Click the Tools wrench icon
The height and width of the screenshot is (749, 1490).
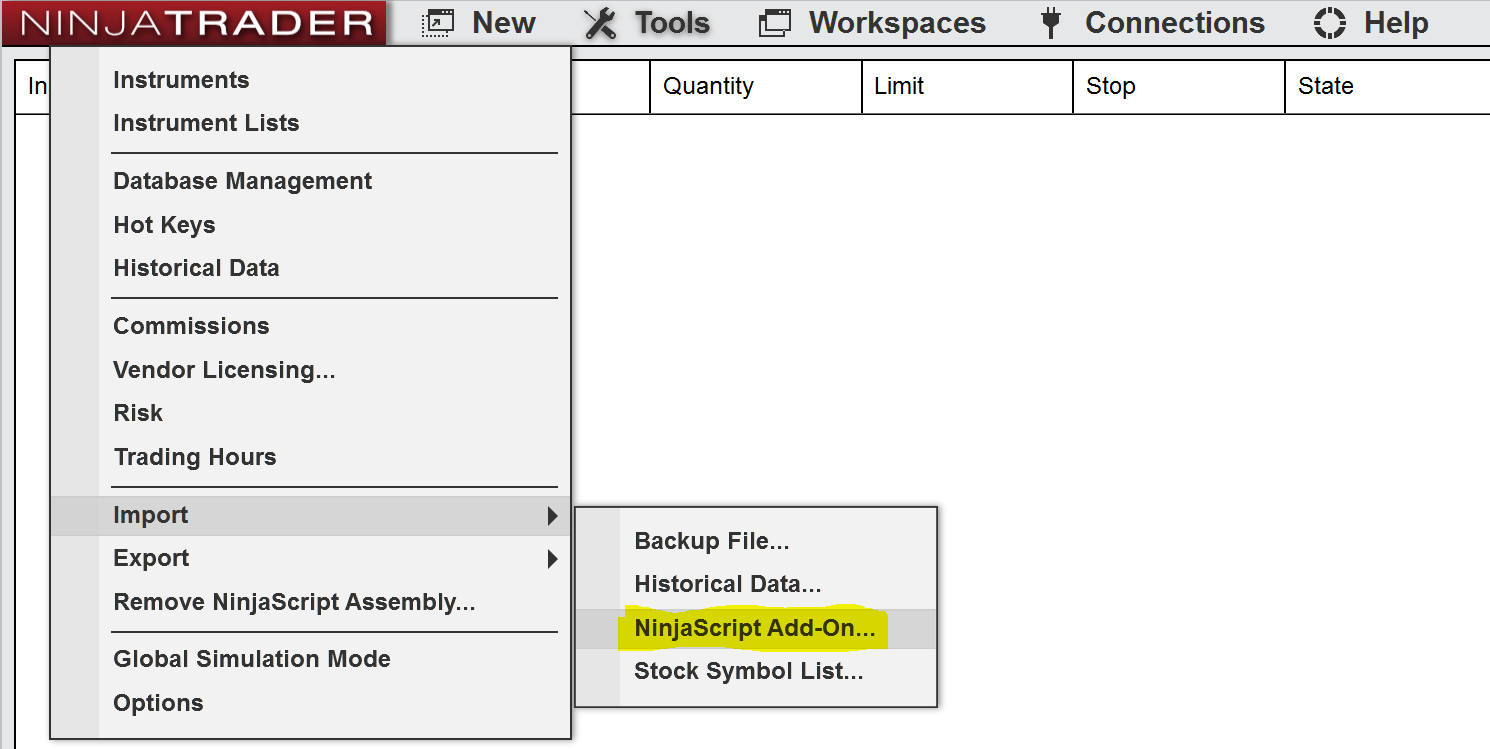click(x=600, y=23)
